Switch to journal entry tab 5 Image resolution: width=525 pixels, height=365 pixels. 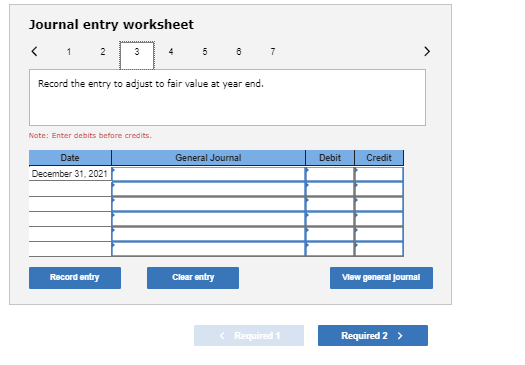pos(205,52)
